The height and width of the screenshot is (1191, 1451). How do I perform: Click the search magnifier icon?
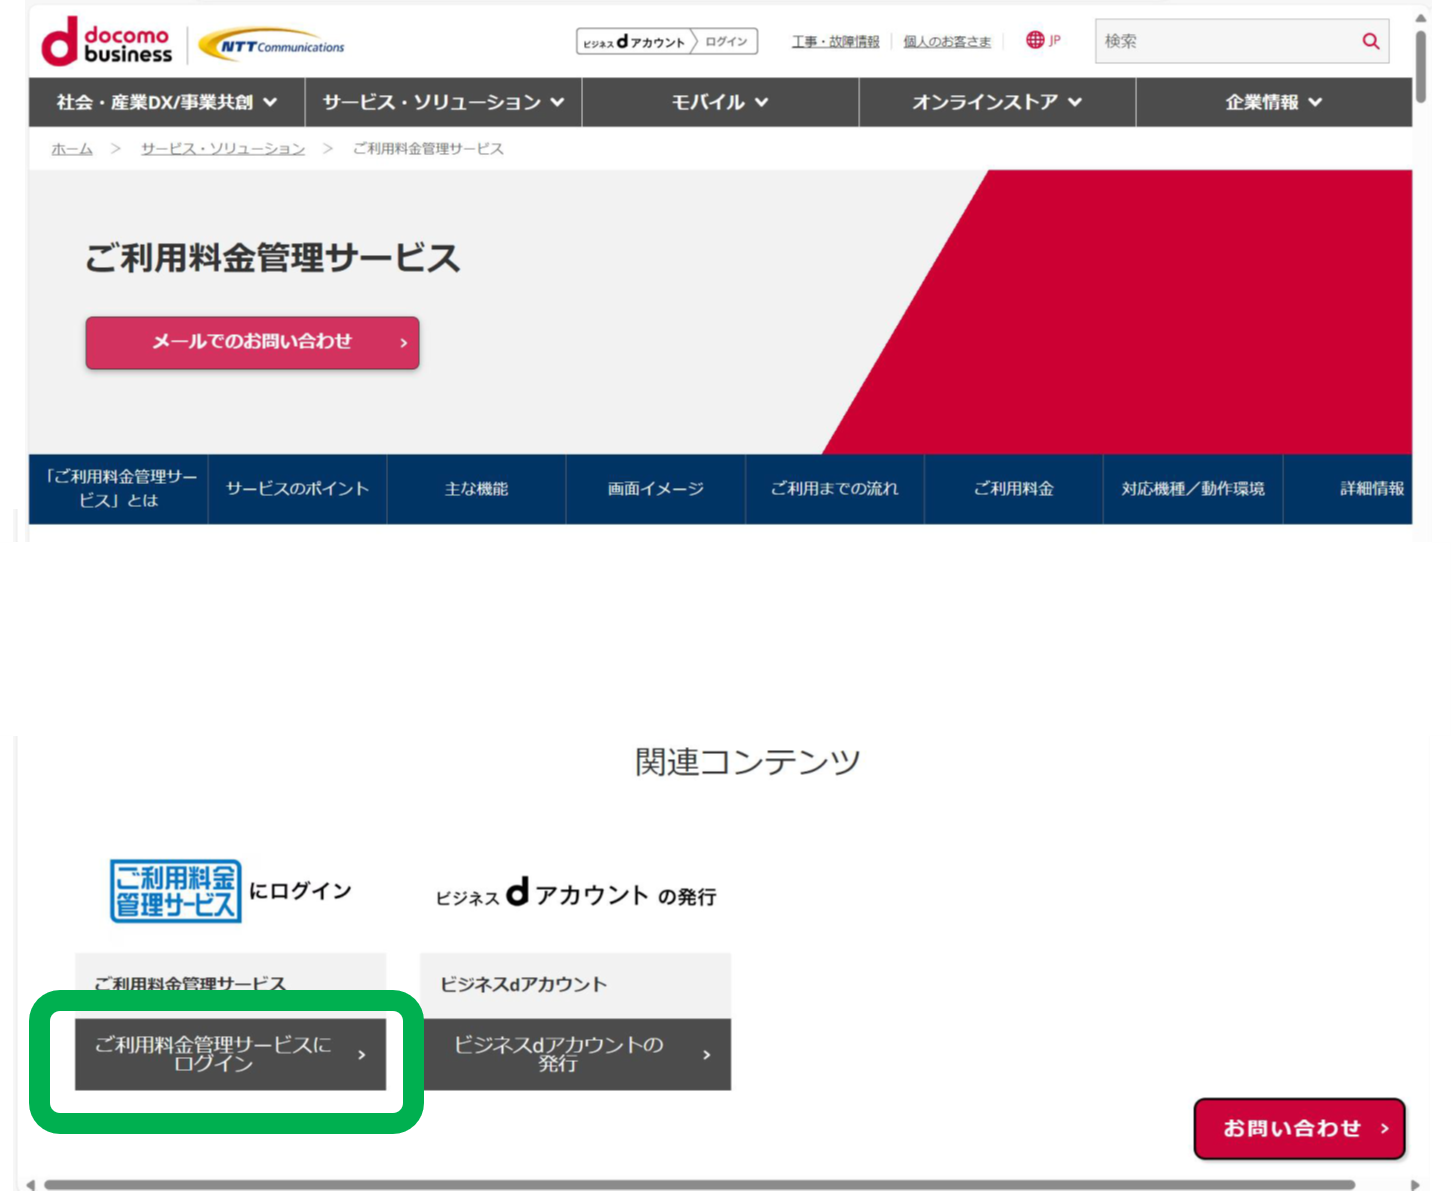(1370, 41)
